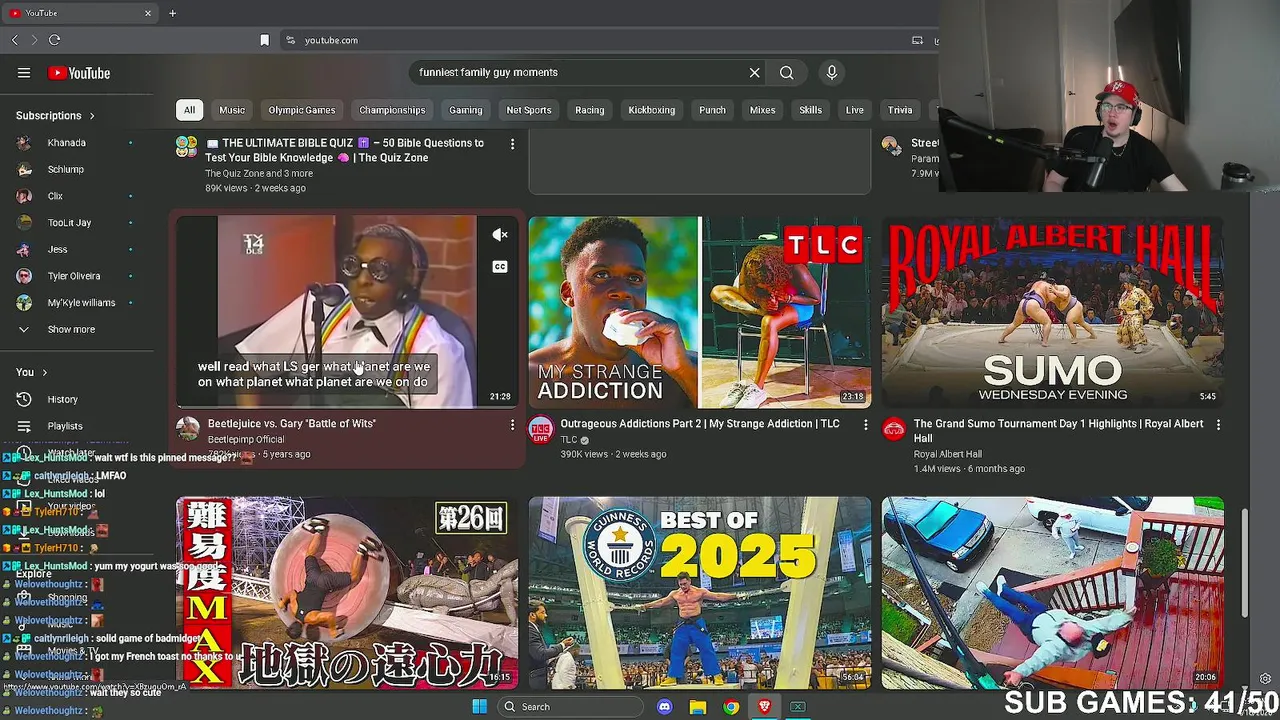This screenshot has height=720, width=1280.
Task: Click The Quiz Zone and 3 more channel link
Action: pos(259,174)
